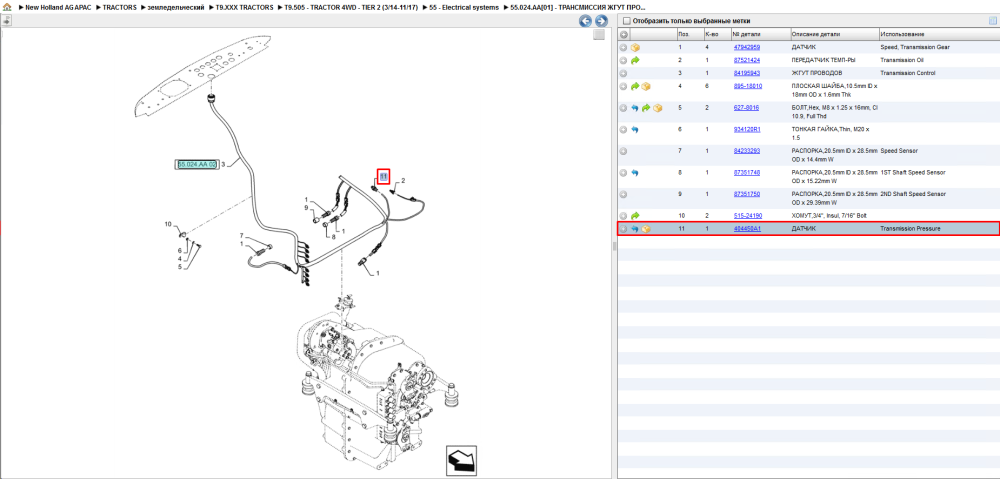Click the plus button for part 84233293

pyautogui.click(x=624, y=151)
